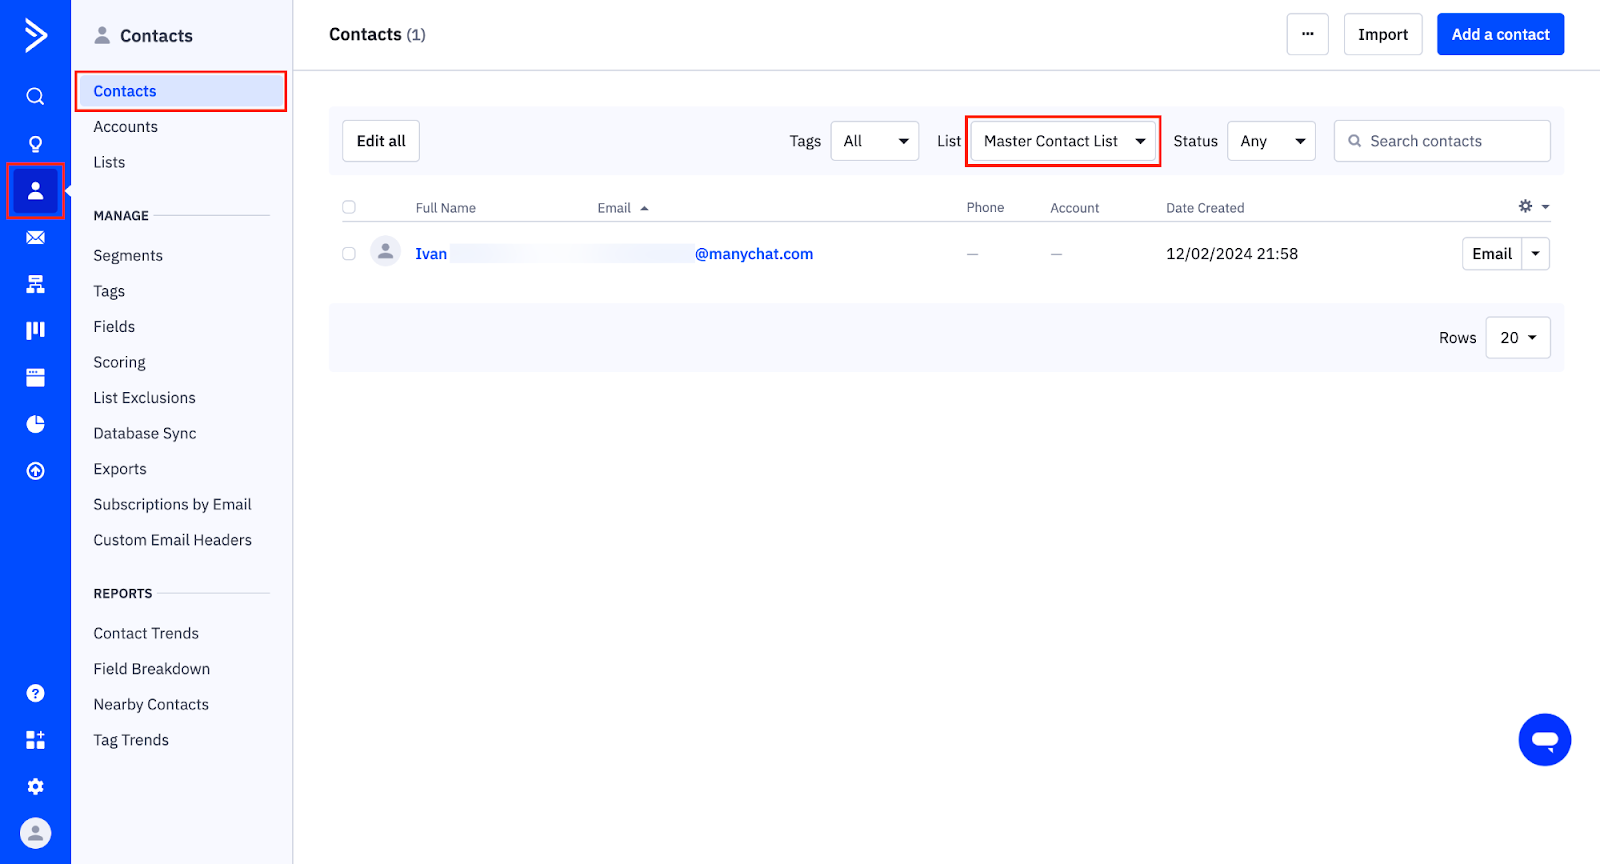This screenshot has width=1600, height=864.
Task: Expand the Status filter dropdown
Action: coord(1271,141)
